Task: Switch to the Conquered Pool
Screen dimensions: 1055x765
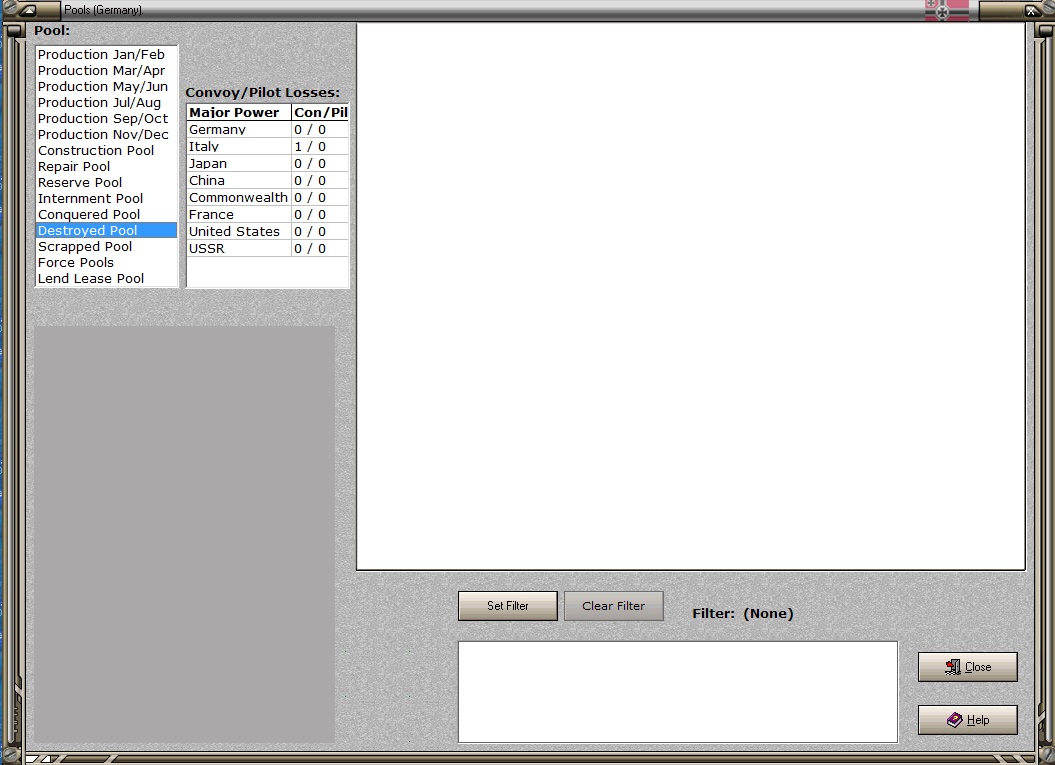Action: (106, 215)
